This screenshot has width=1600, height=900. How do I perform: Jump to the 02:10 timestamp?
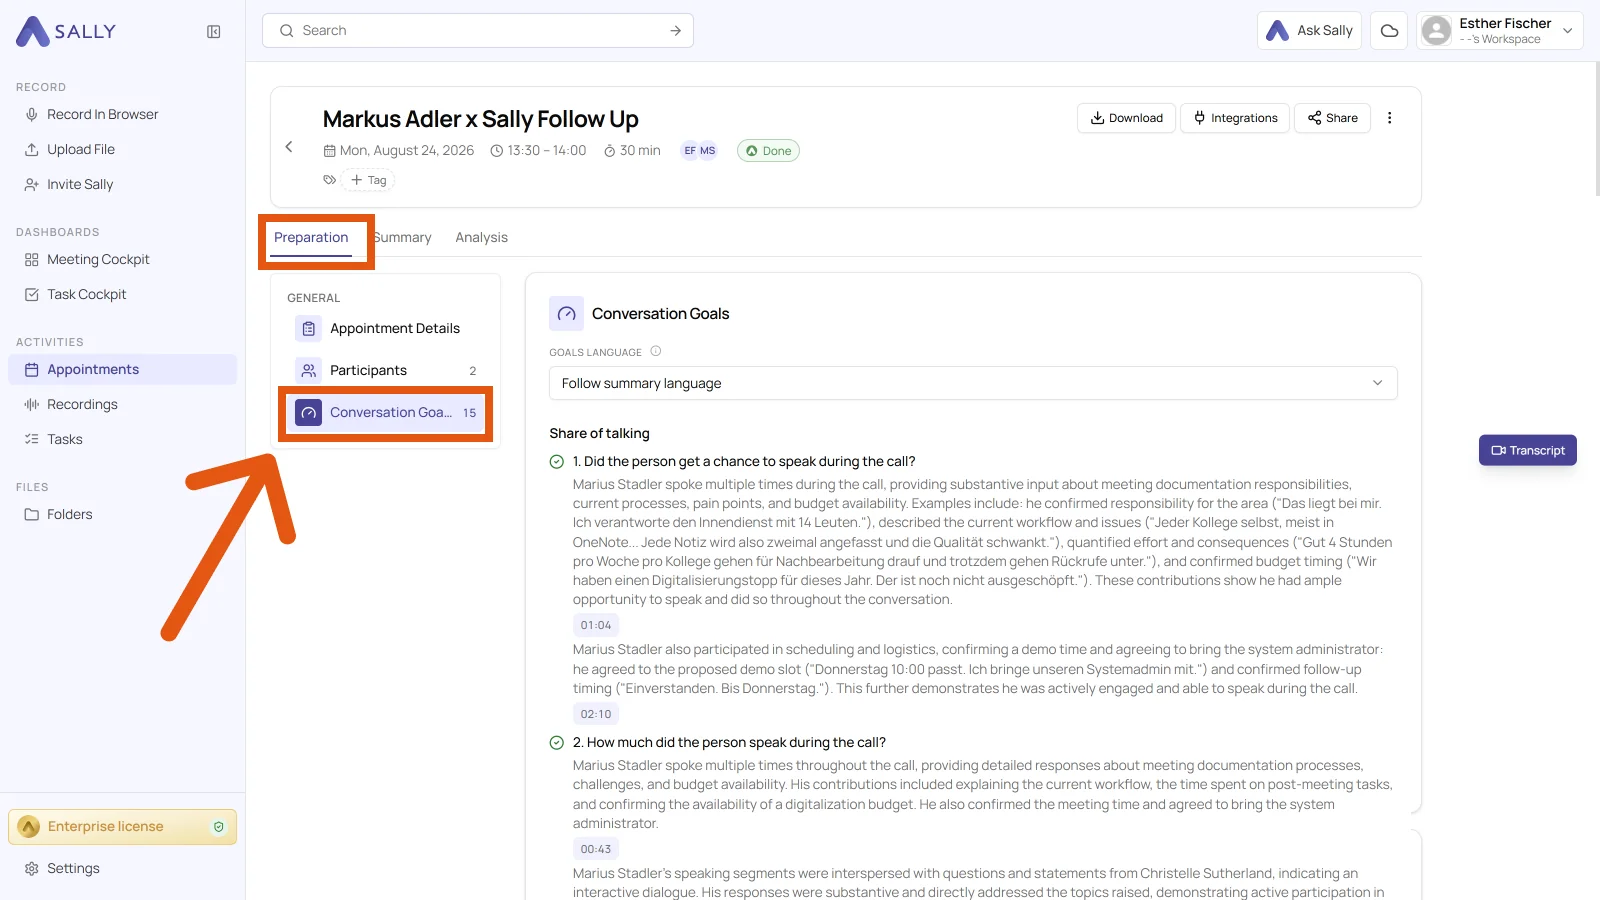pyautogui.click(x=596, y=715)
